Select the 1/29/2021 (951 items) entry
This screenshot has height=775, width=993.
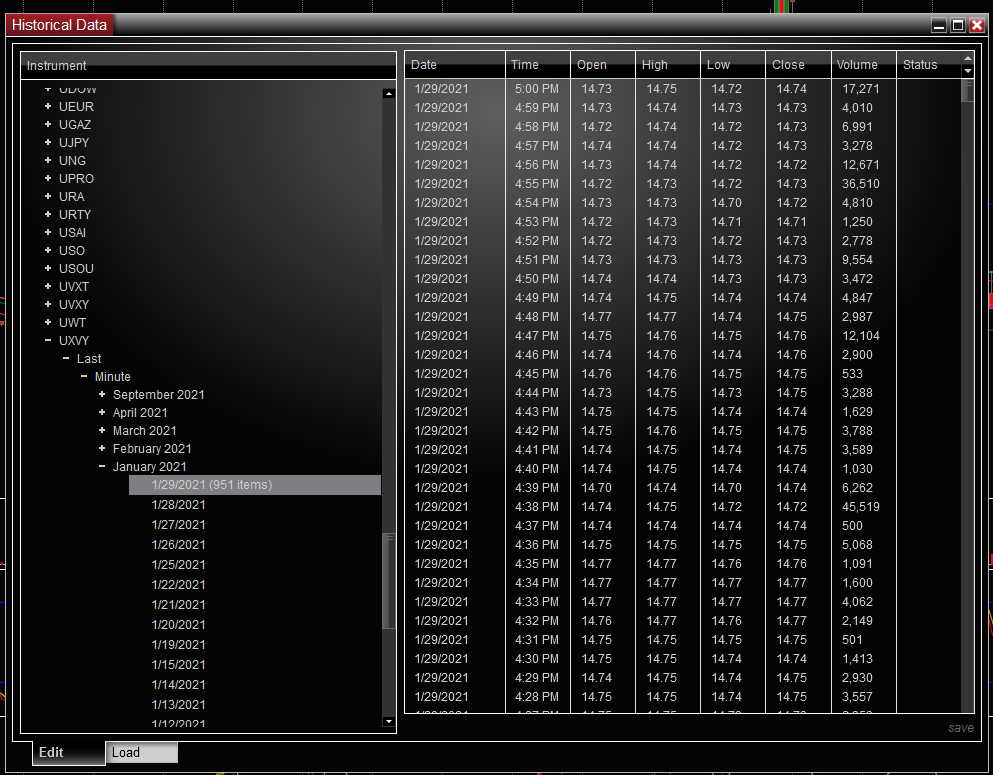255,485
